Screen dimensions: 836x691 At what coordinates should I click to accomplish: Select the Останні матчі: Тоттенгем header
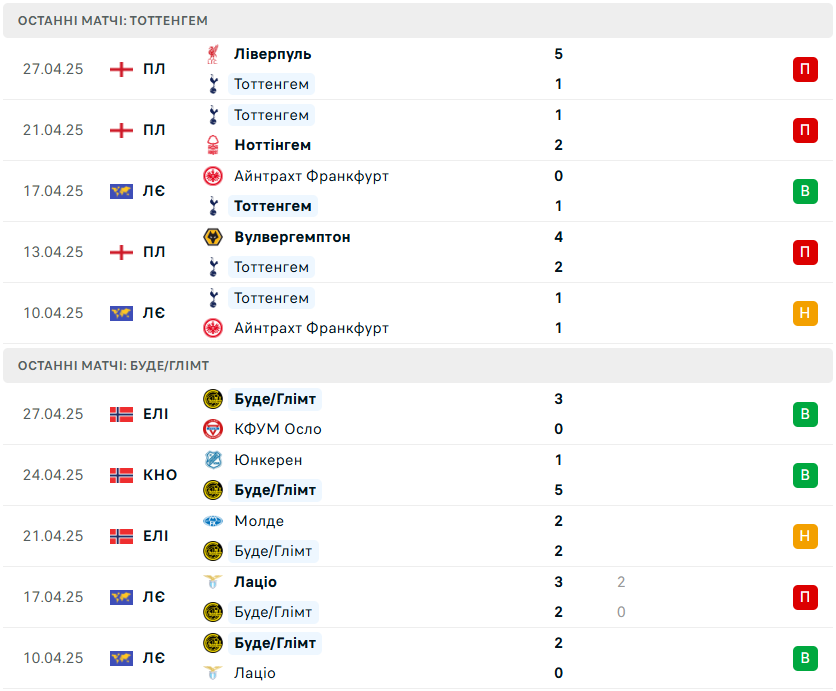[417, 21]
